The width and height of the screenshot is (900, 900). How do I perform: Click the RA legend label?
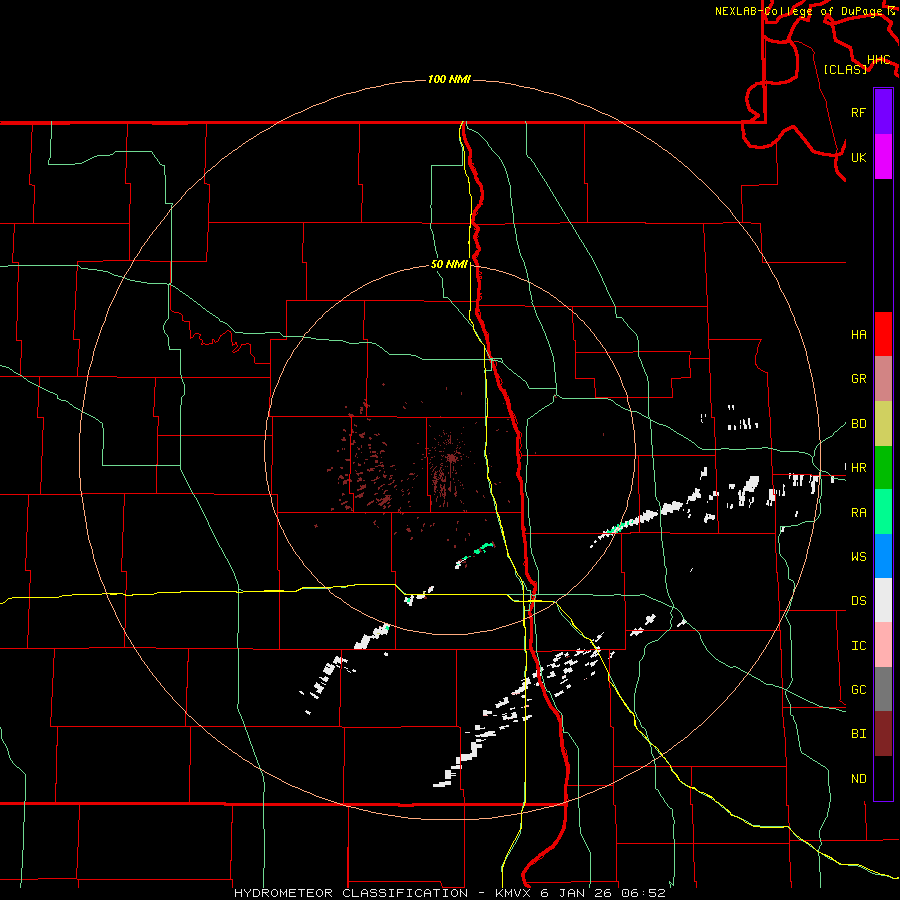click(858, 512)
